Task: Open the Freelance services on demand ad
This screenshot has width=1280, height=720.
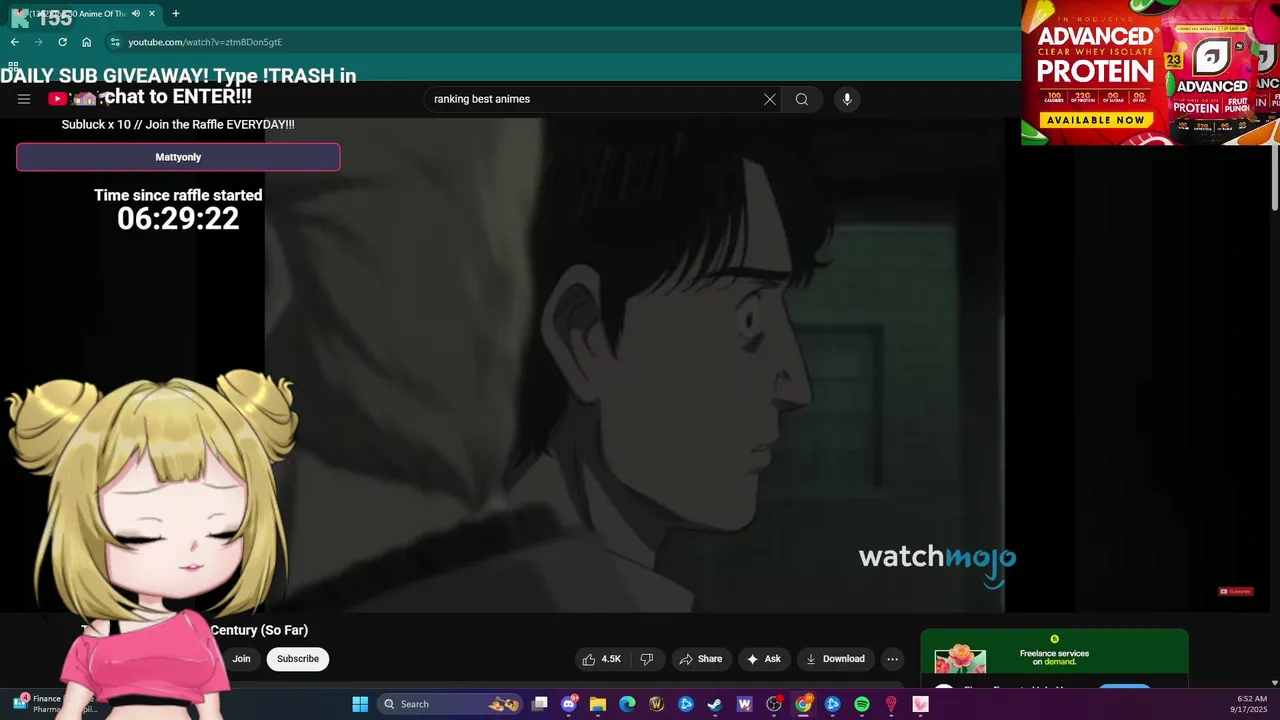Action: tap(1054, 657)
